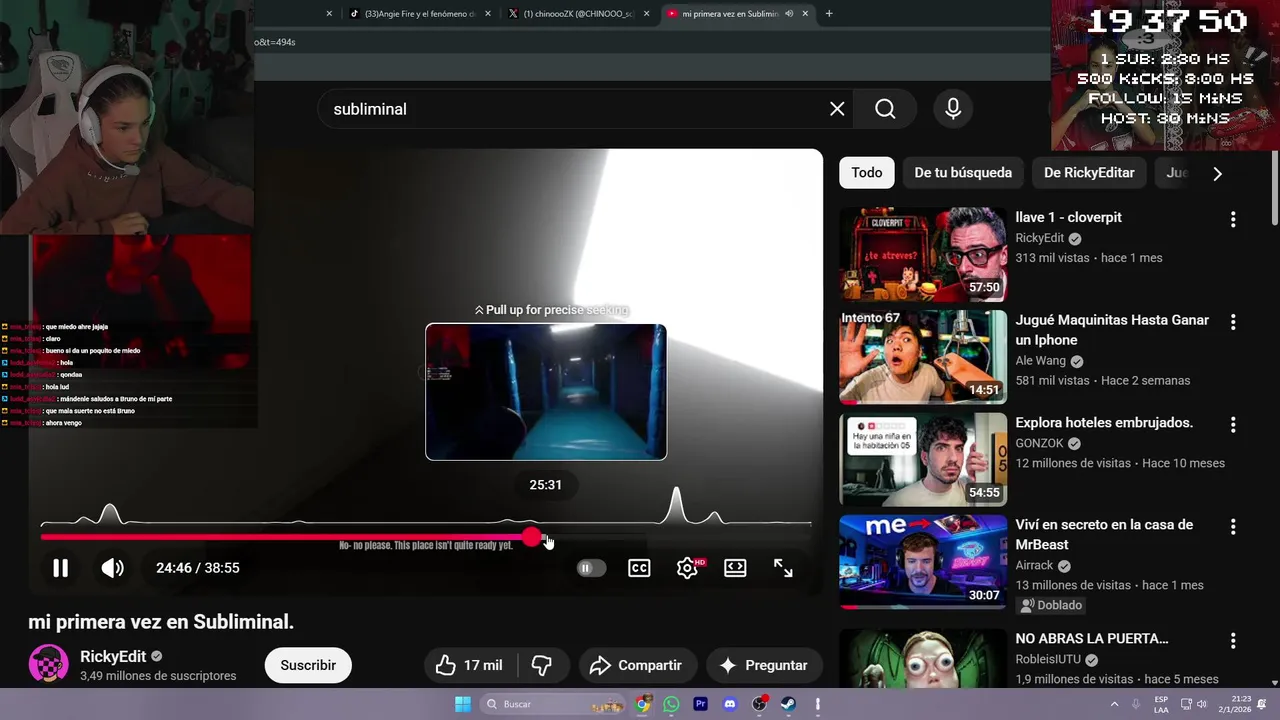Mute the video volume speaker icon
The image size is (1280, 720).
pos(112,568)
